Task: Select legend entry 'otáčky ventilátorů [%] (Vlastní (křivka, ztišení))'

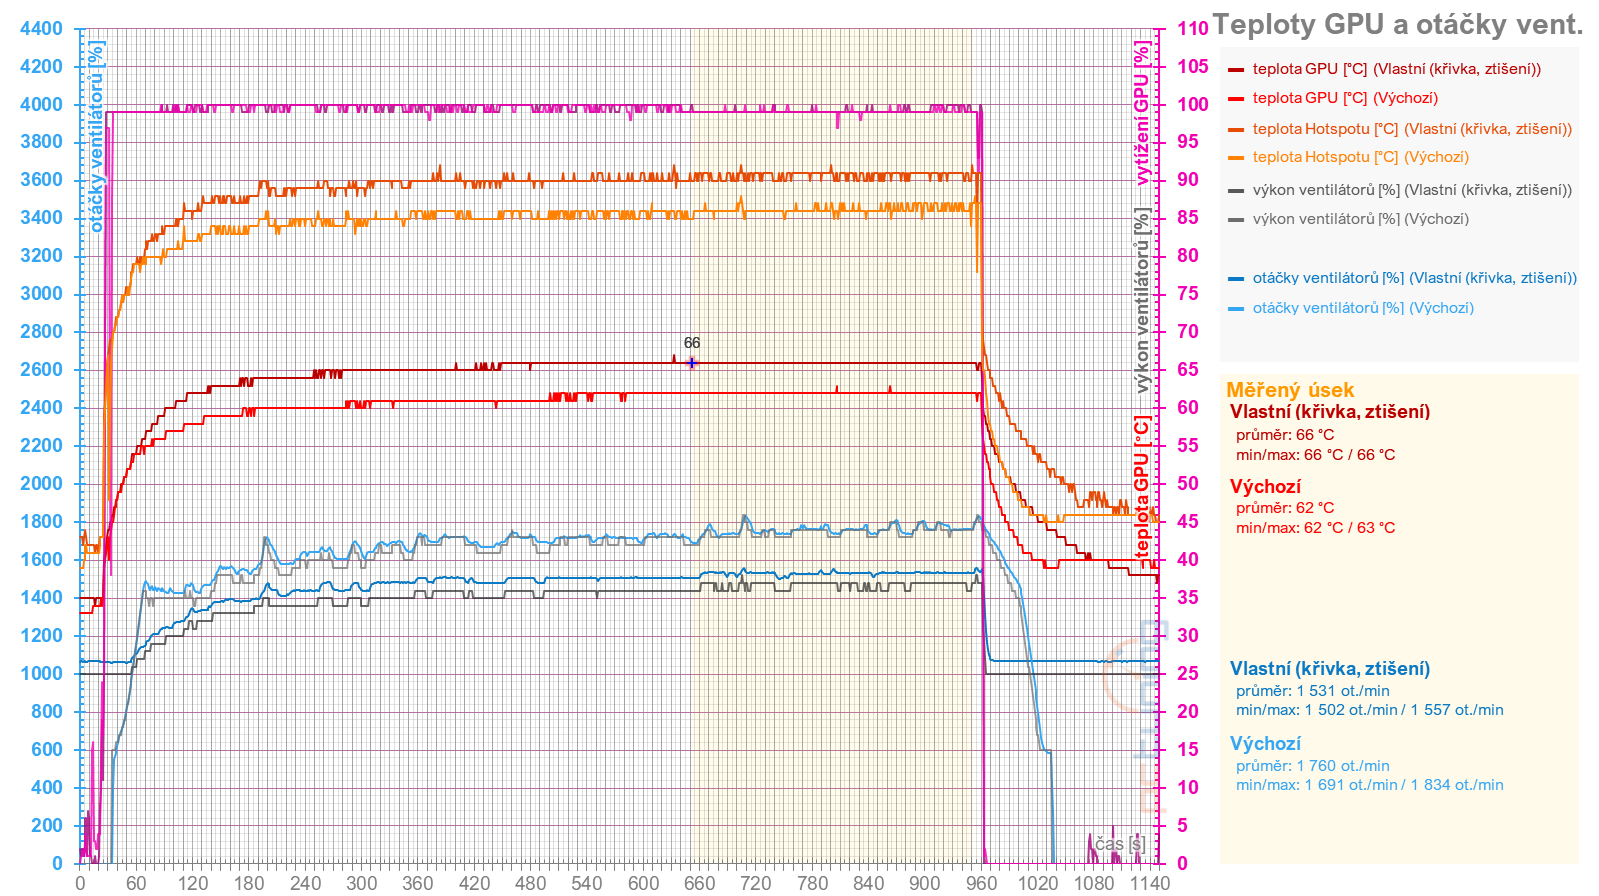Action: coord(1414,278)
